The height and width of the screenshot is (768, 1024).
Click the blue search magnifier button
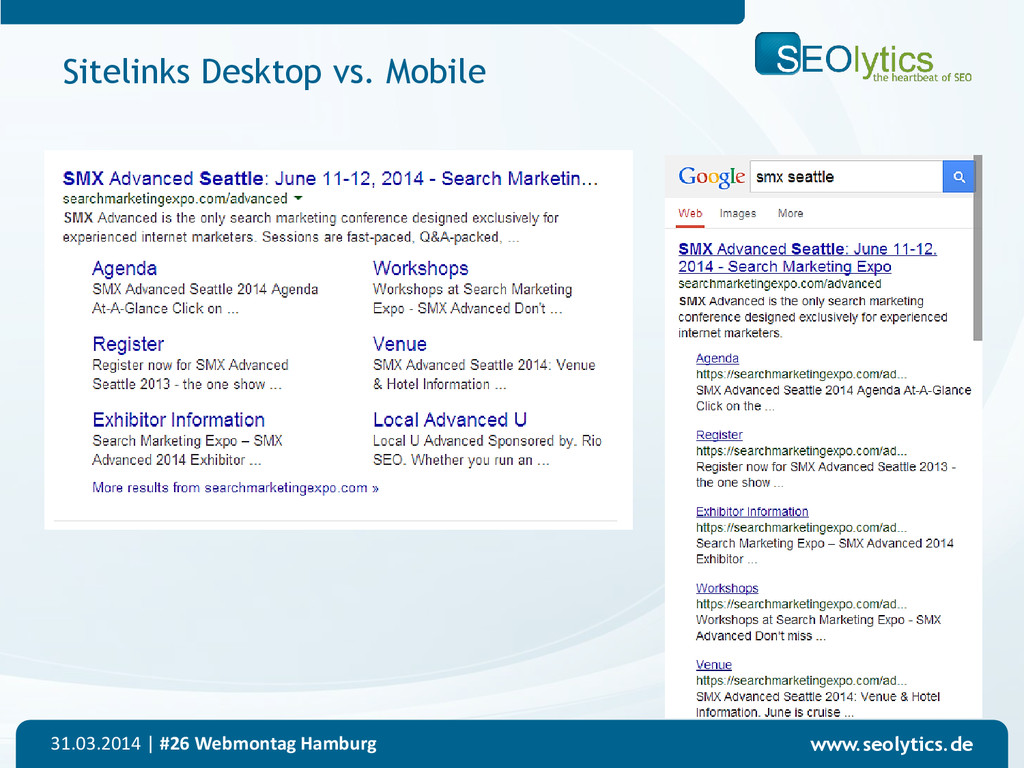(959, 176)
